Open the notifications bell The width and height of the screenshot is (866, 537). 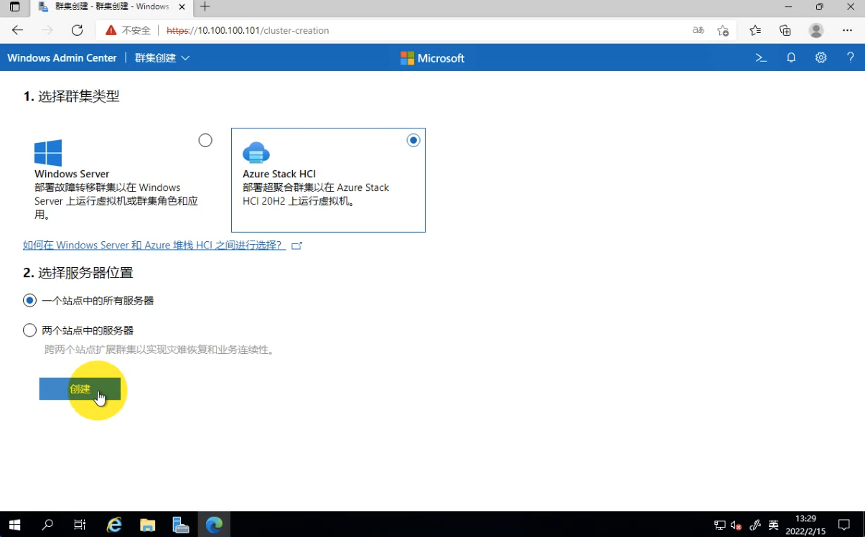tap(791, 57)
